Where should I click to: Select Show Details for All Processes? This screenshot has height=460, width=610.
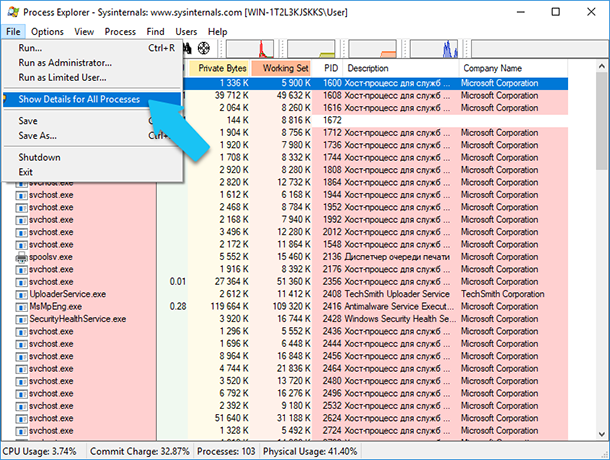(x=93, y=99)
